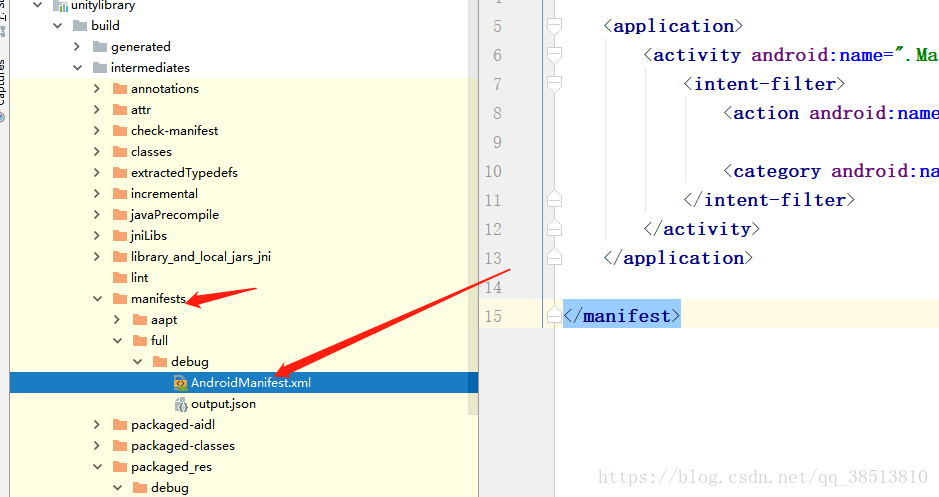Expand the annotations folder arrow

point(97,89)
